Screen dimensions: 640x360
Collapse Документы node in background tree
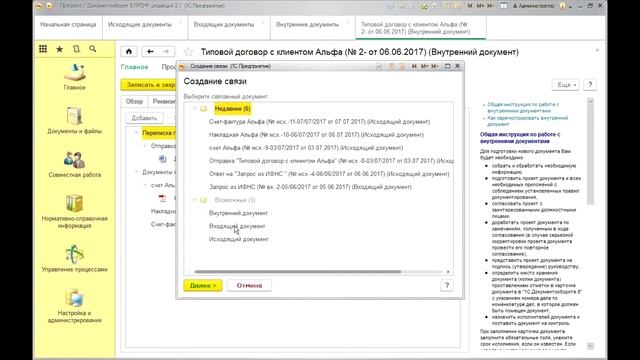tap(136, 172)
